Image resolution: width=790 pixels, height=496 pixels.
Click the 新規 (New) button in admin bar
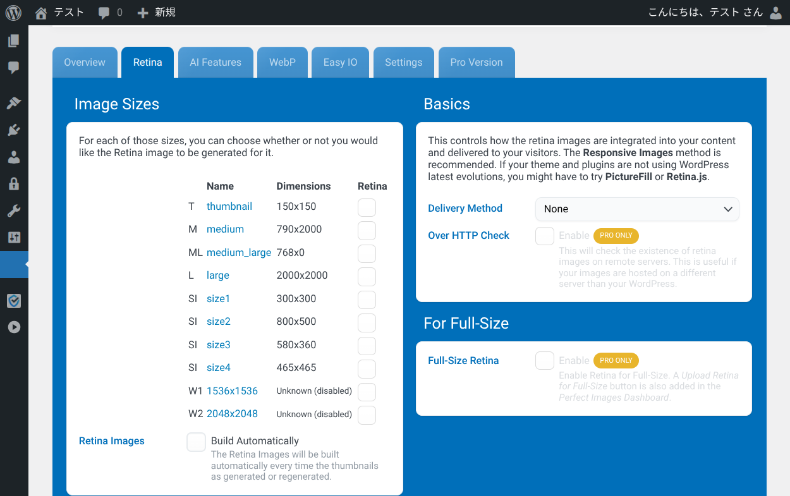156,13
